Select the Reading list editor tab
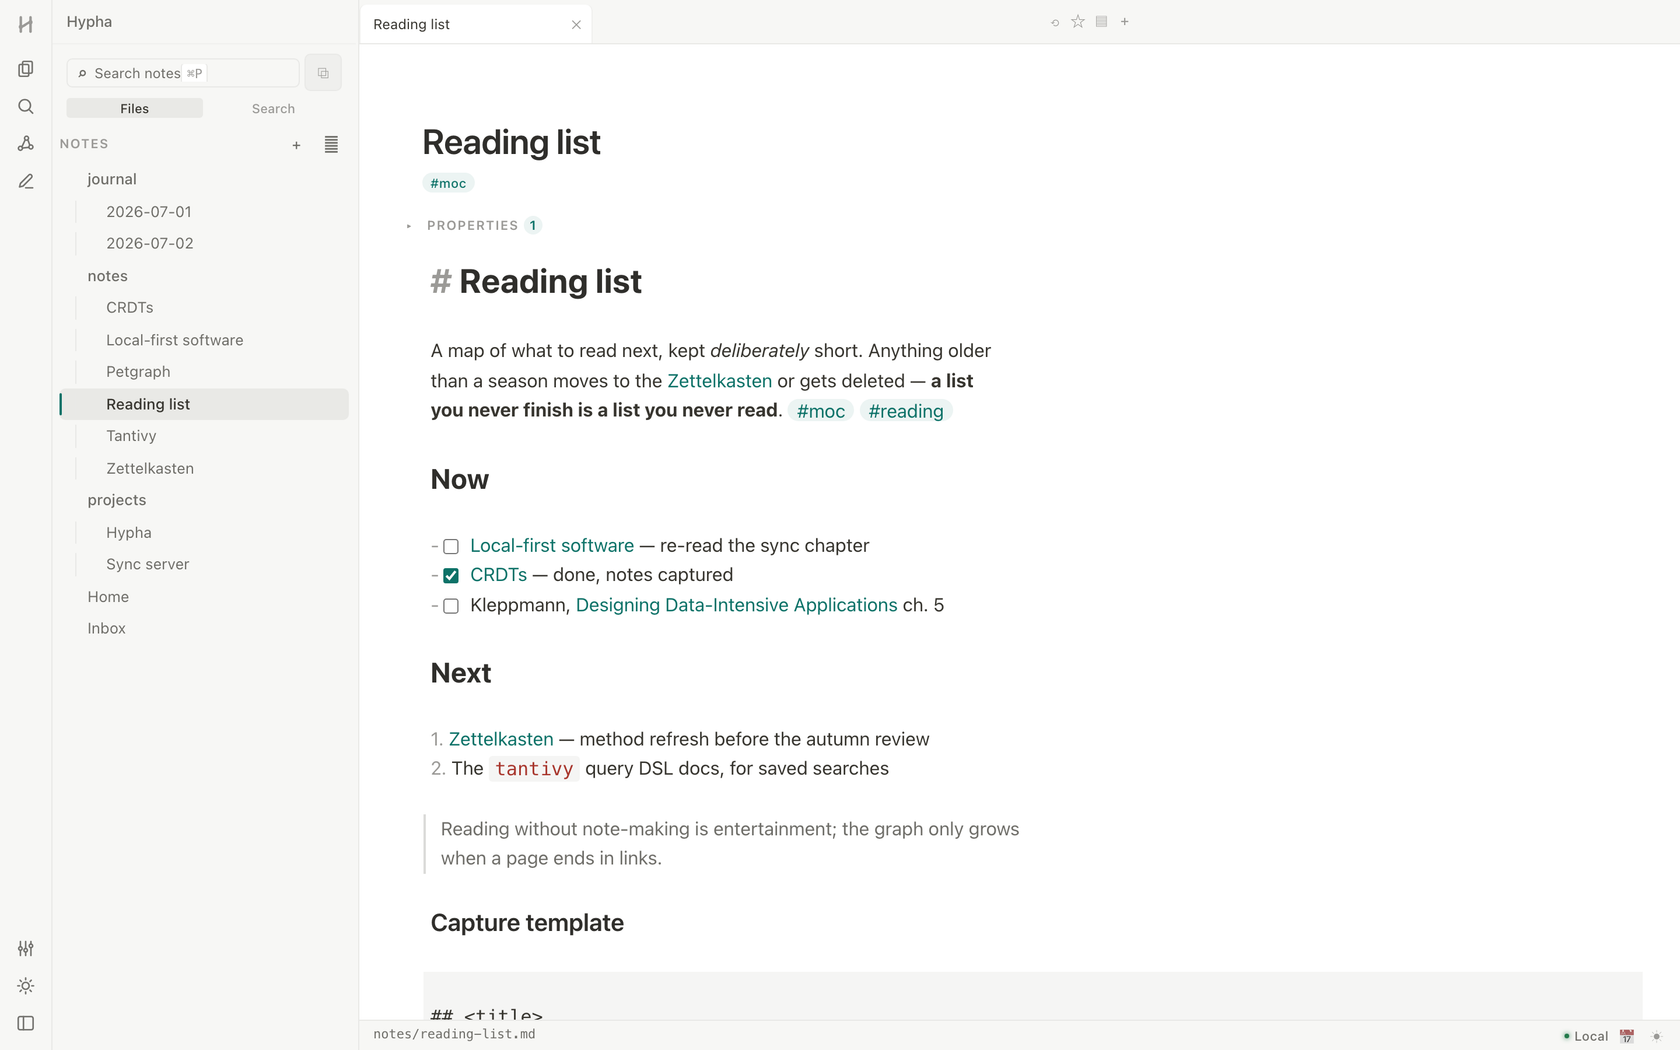Viewport: 1680px width, 1050px height. pos(475,24)
